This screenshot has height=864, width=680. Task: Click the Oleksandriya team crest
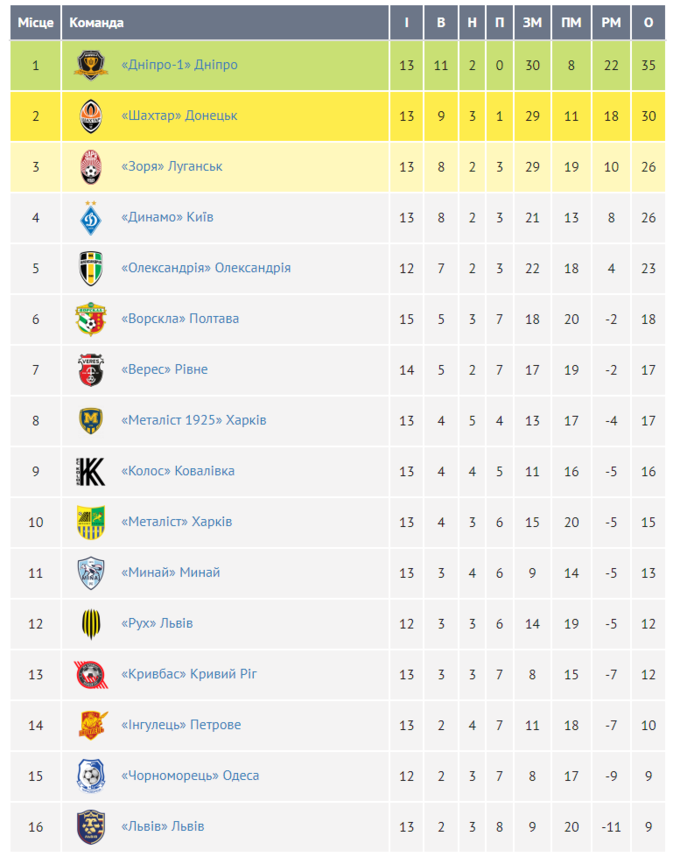[91, 269]
